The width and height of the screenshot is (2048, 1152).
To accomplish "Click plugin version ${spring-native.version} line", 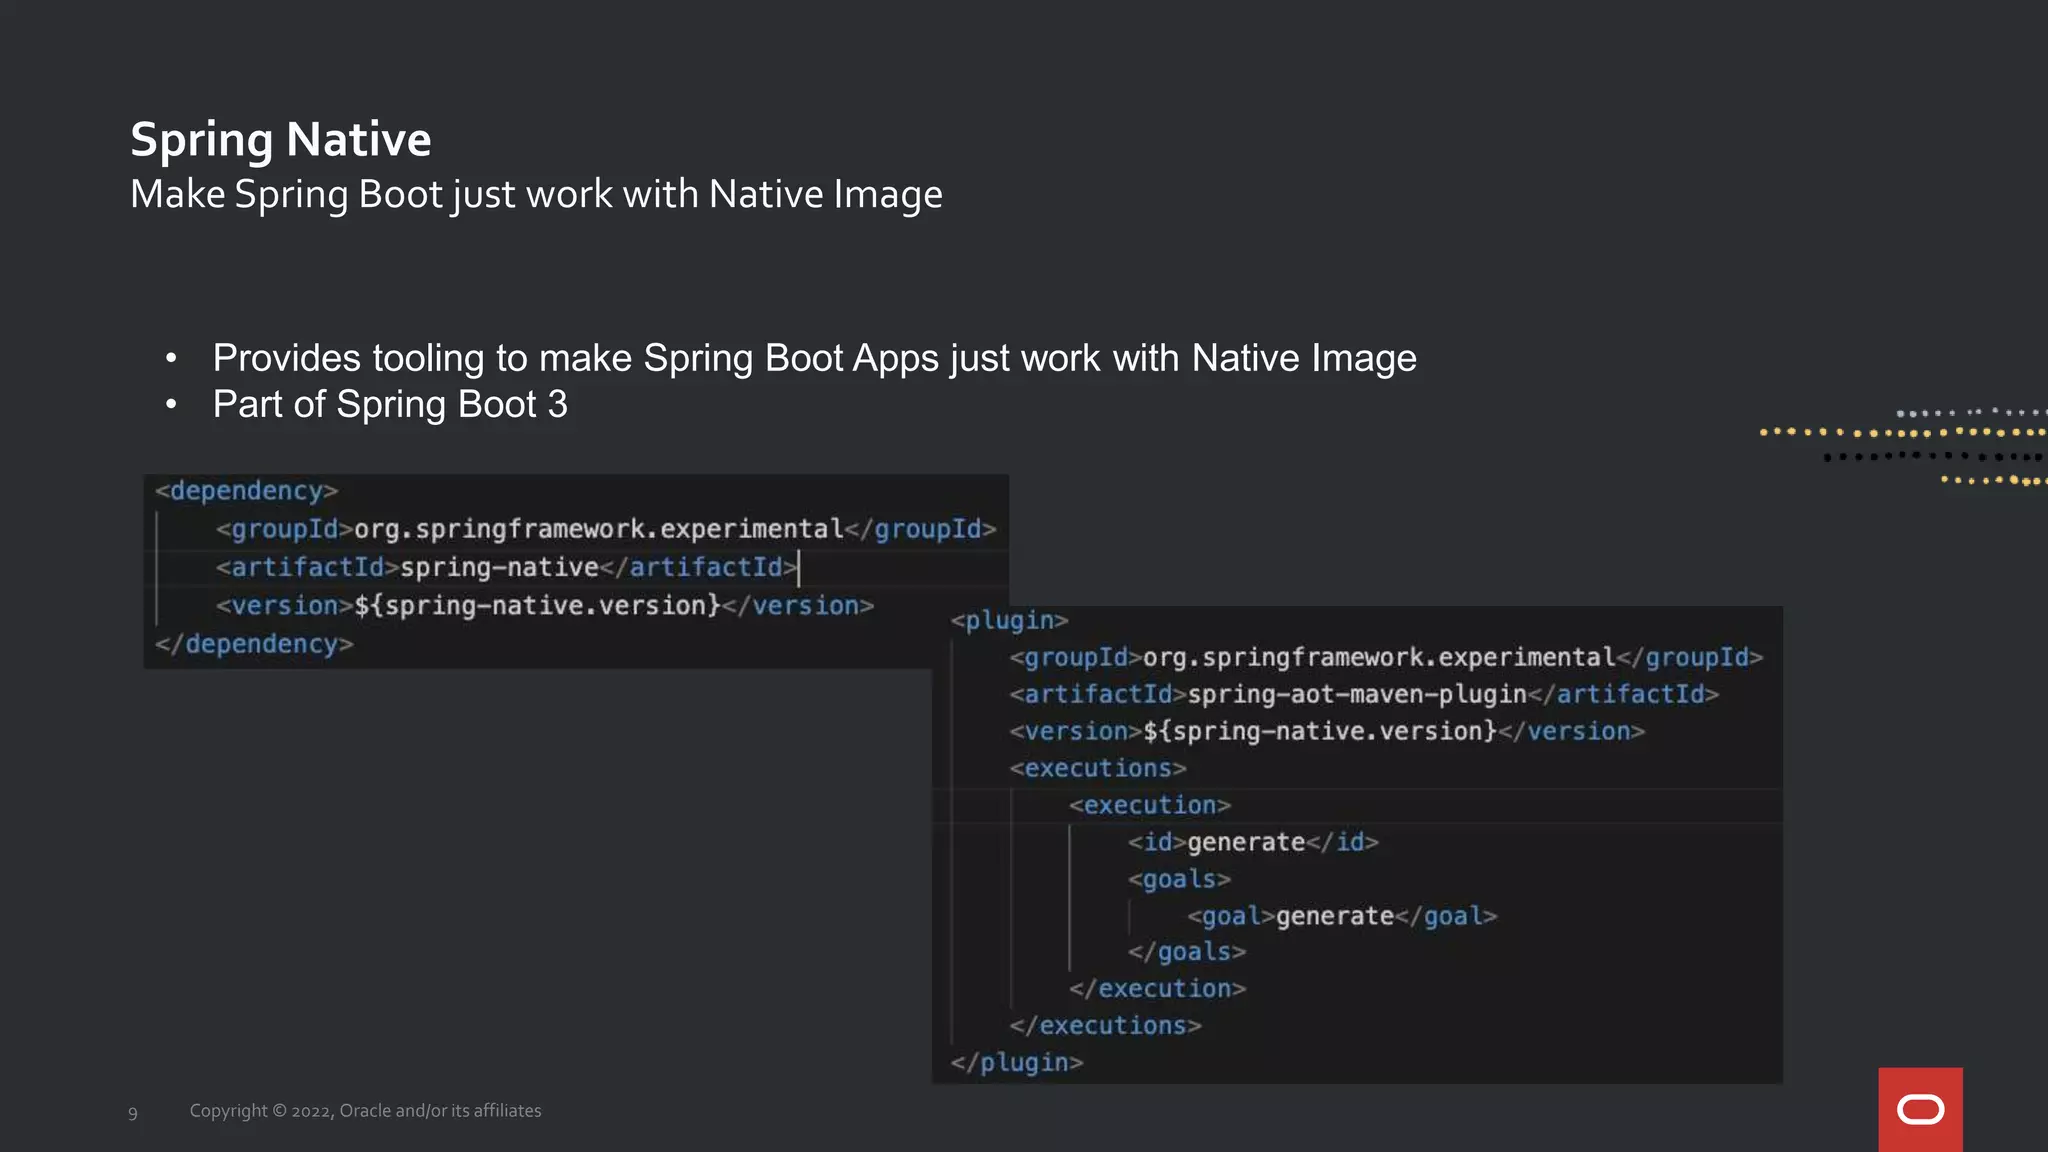I will [1327, 731].
